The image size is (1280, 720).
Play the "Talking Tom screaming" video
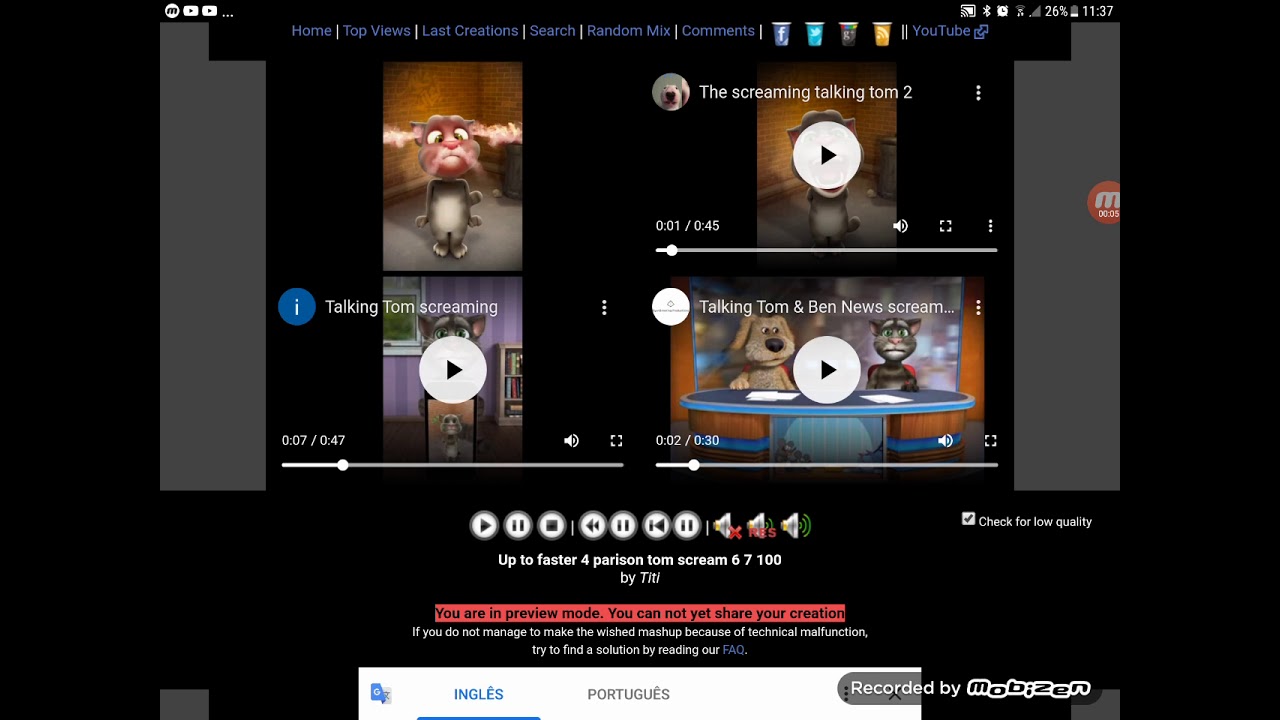453,370
